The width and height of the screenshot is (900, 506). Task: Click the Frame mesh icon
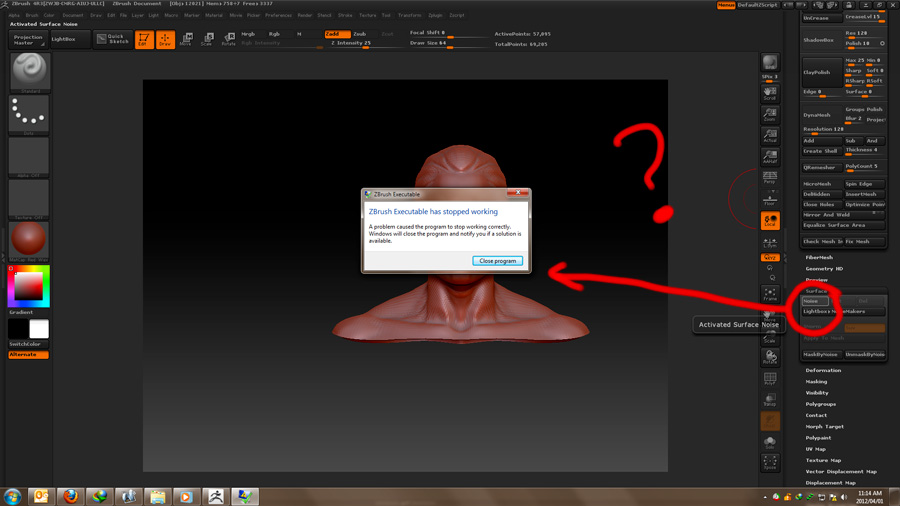(x=770, y=294)
